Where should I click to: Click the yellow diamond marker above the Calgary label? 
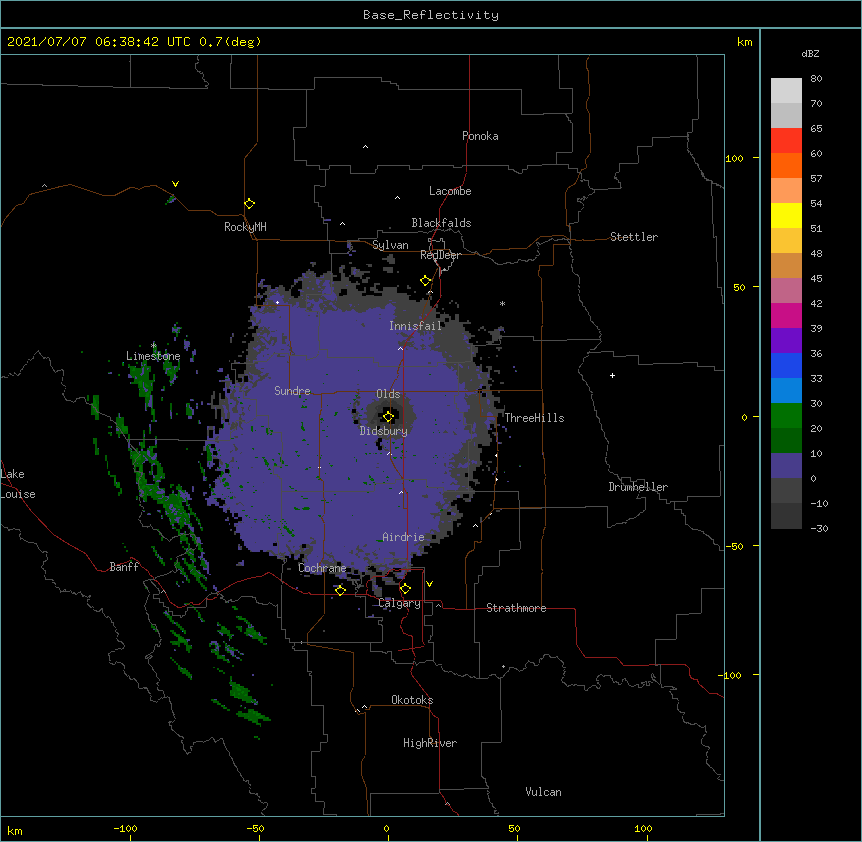point(405,589)
